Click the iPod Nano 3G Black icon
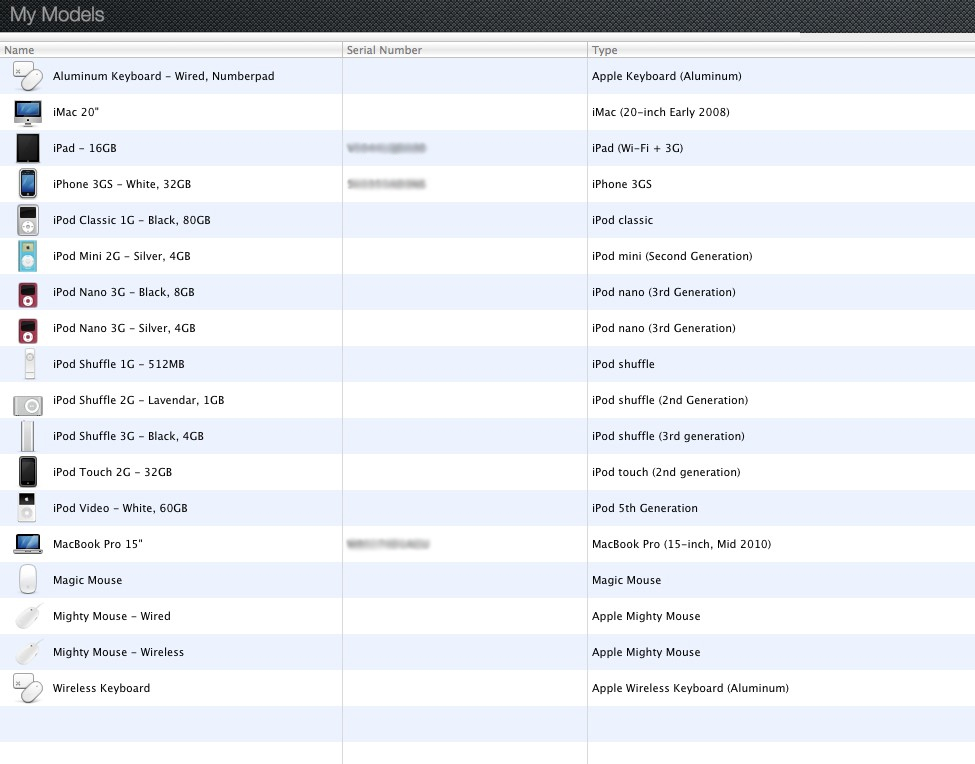The height and width of the screenshot is (764, 975). click(x=28, y=295)
